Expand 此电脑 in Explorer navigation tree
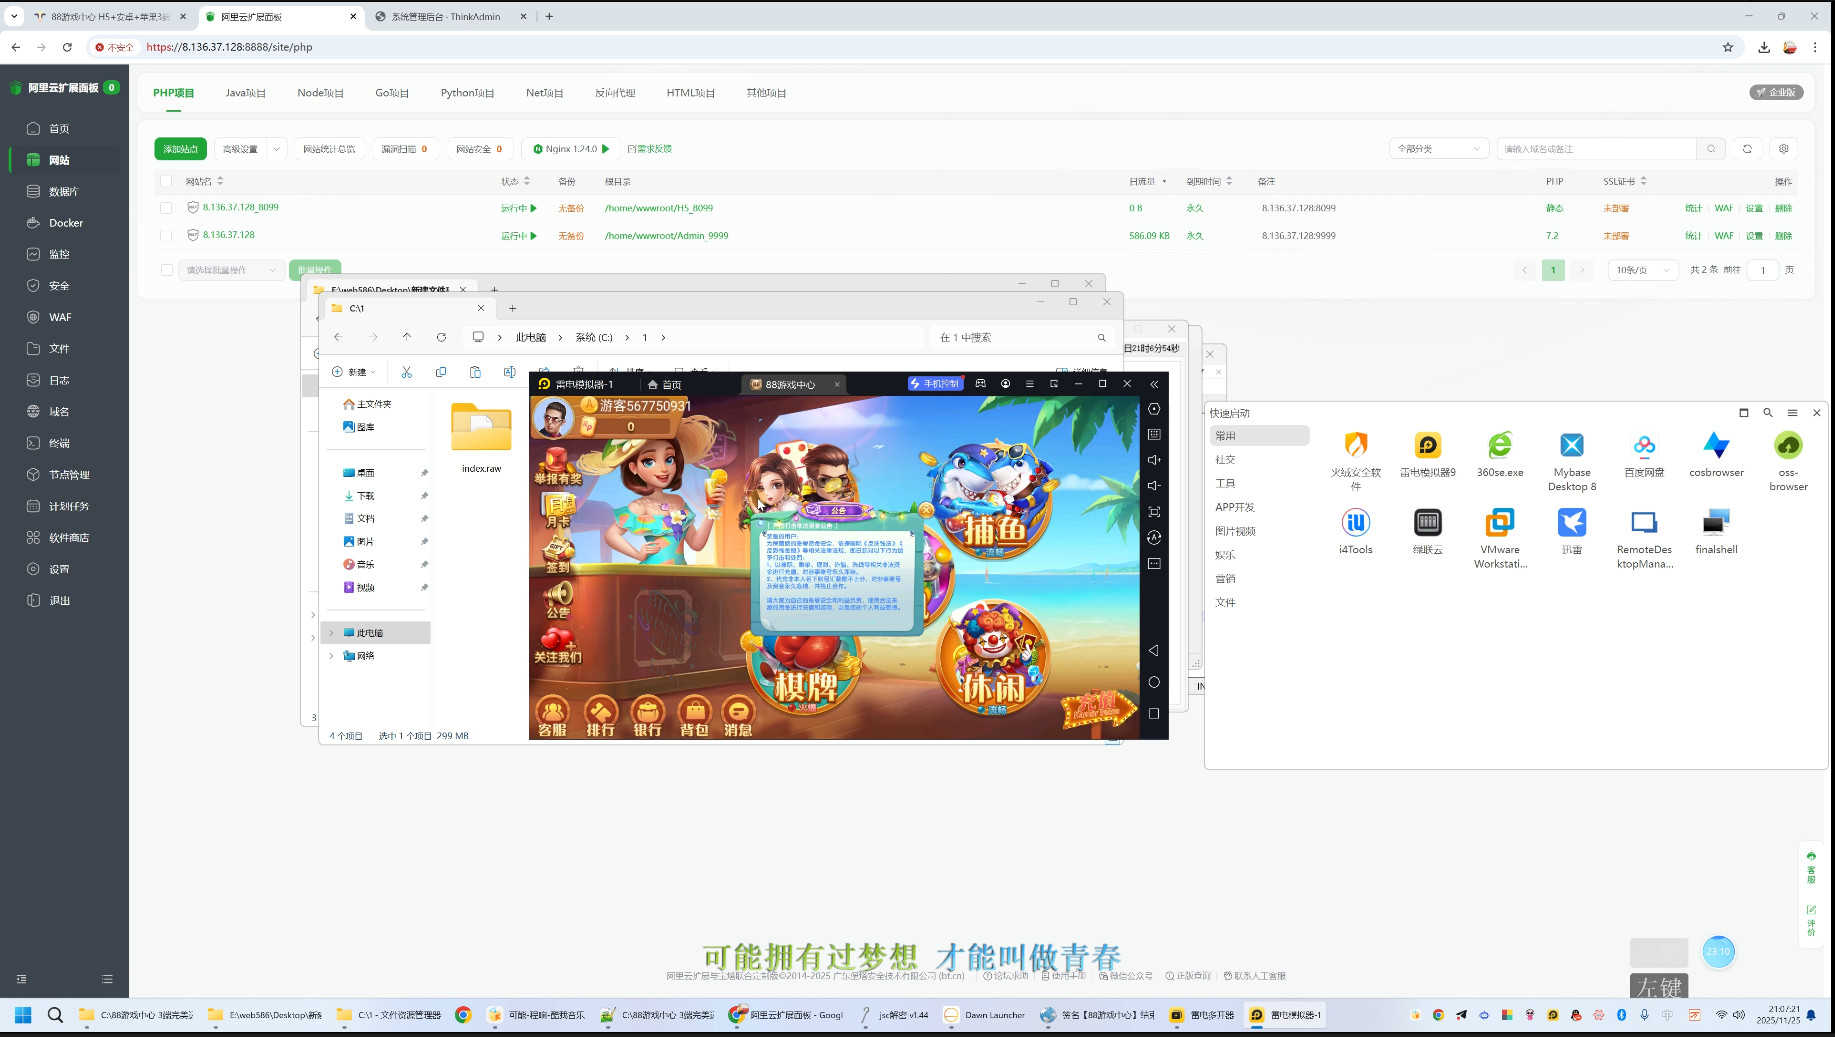Image resolution: width=1835 pixels, height=1037 pixels. [x=331, y=633]
